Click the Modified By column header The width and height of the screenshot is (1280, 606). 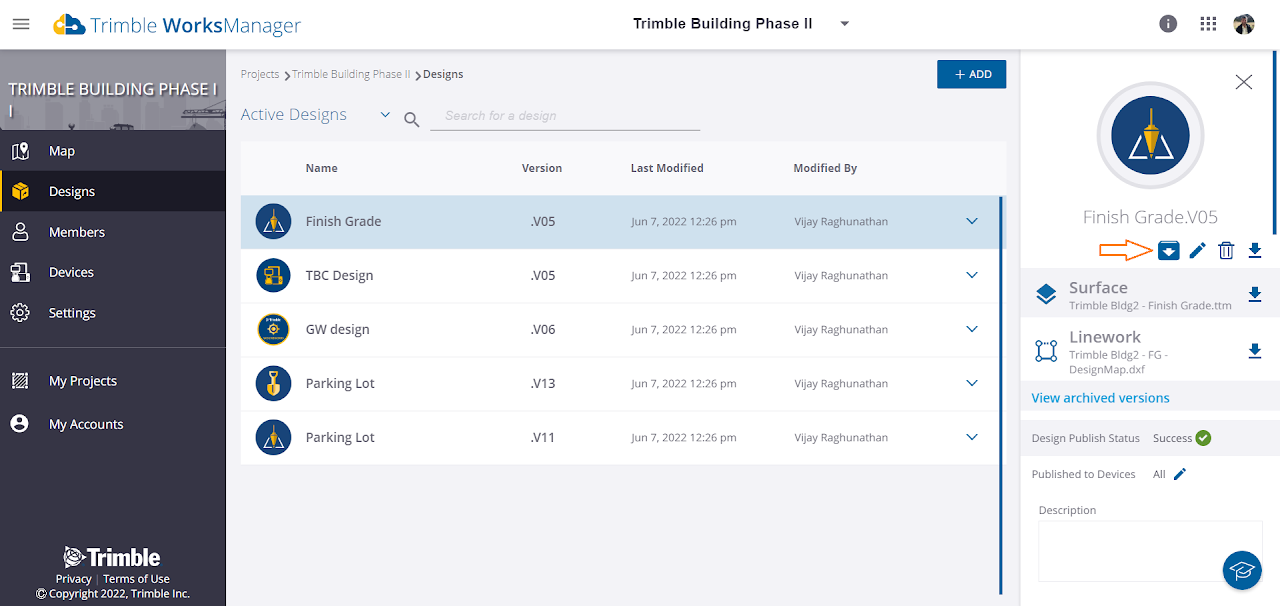pyautogui.click(x=825, y=168)
